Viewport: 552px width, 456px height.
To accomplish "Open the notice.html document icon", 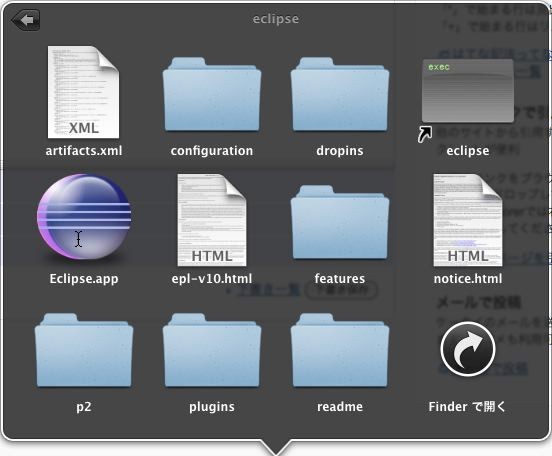I will click(x=468, y=220).
